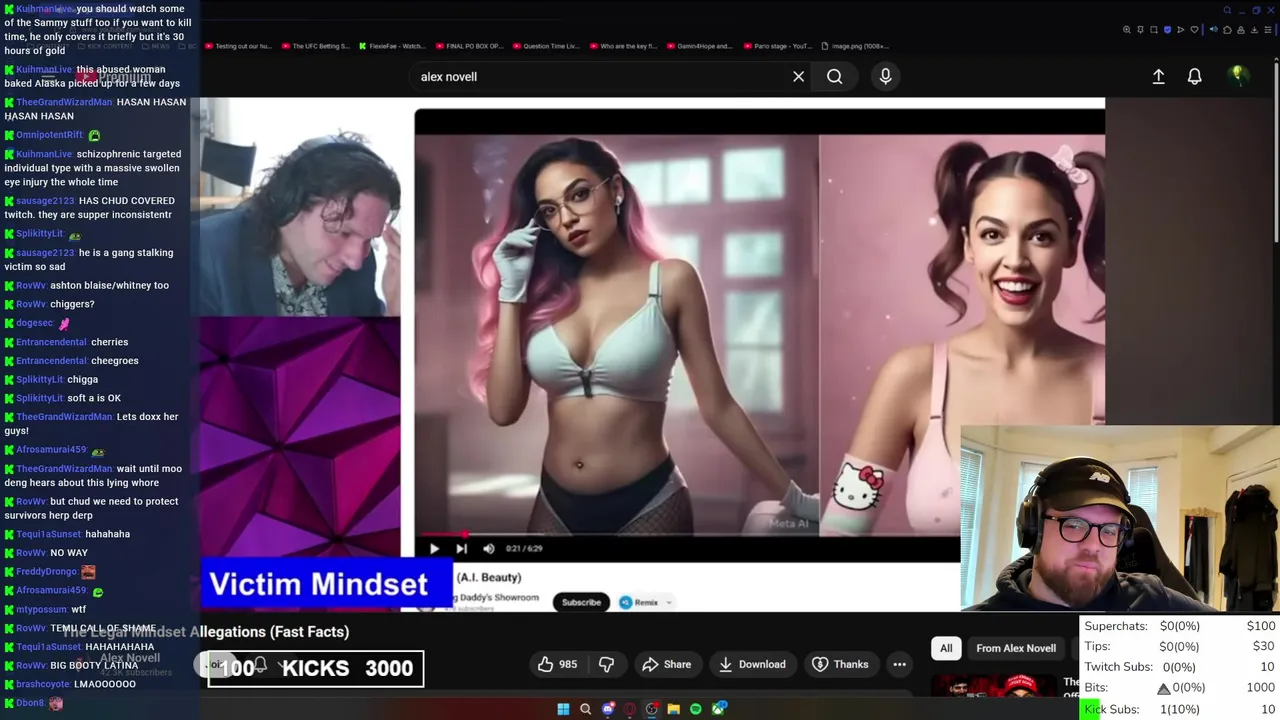Switch to 'Testing out our hu...' bookmark tab

pyautogui.click(x=237, y=46)
